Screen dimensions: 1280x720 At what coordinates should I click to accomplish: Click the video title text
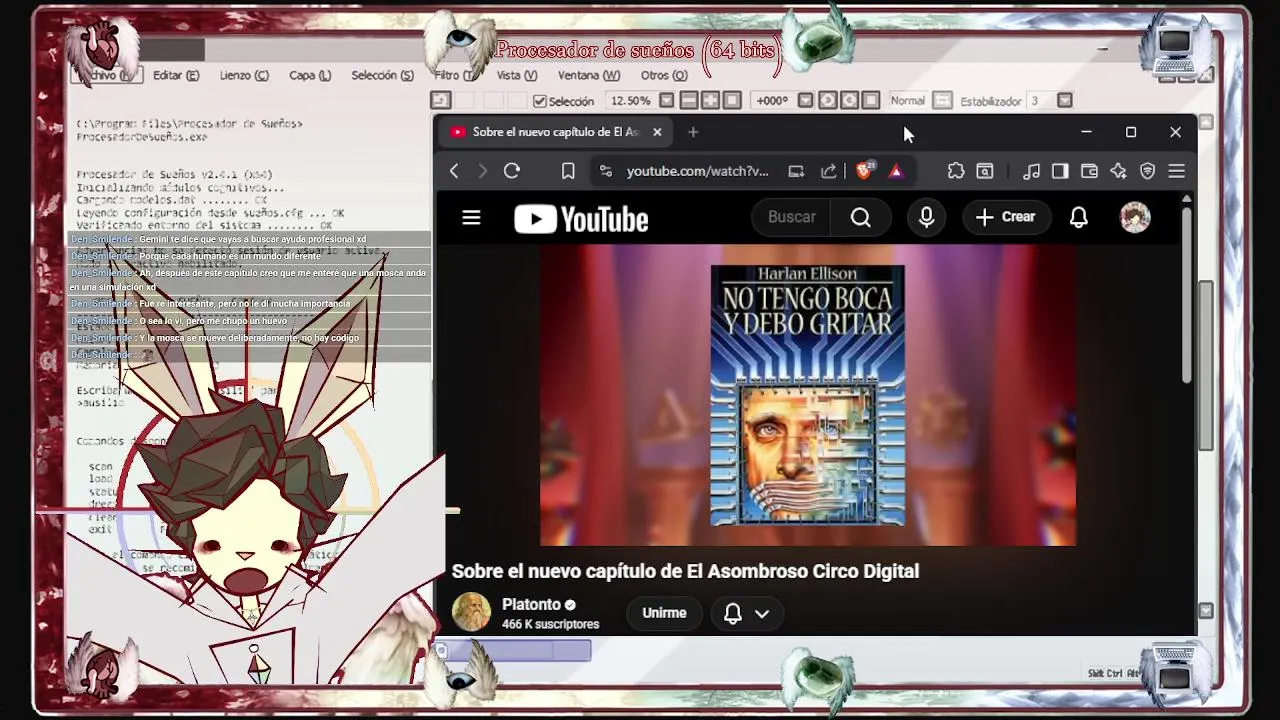685,571
